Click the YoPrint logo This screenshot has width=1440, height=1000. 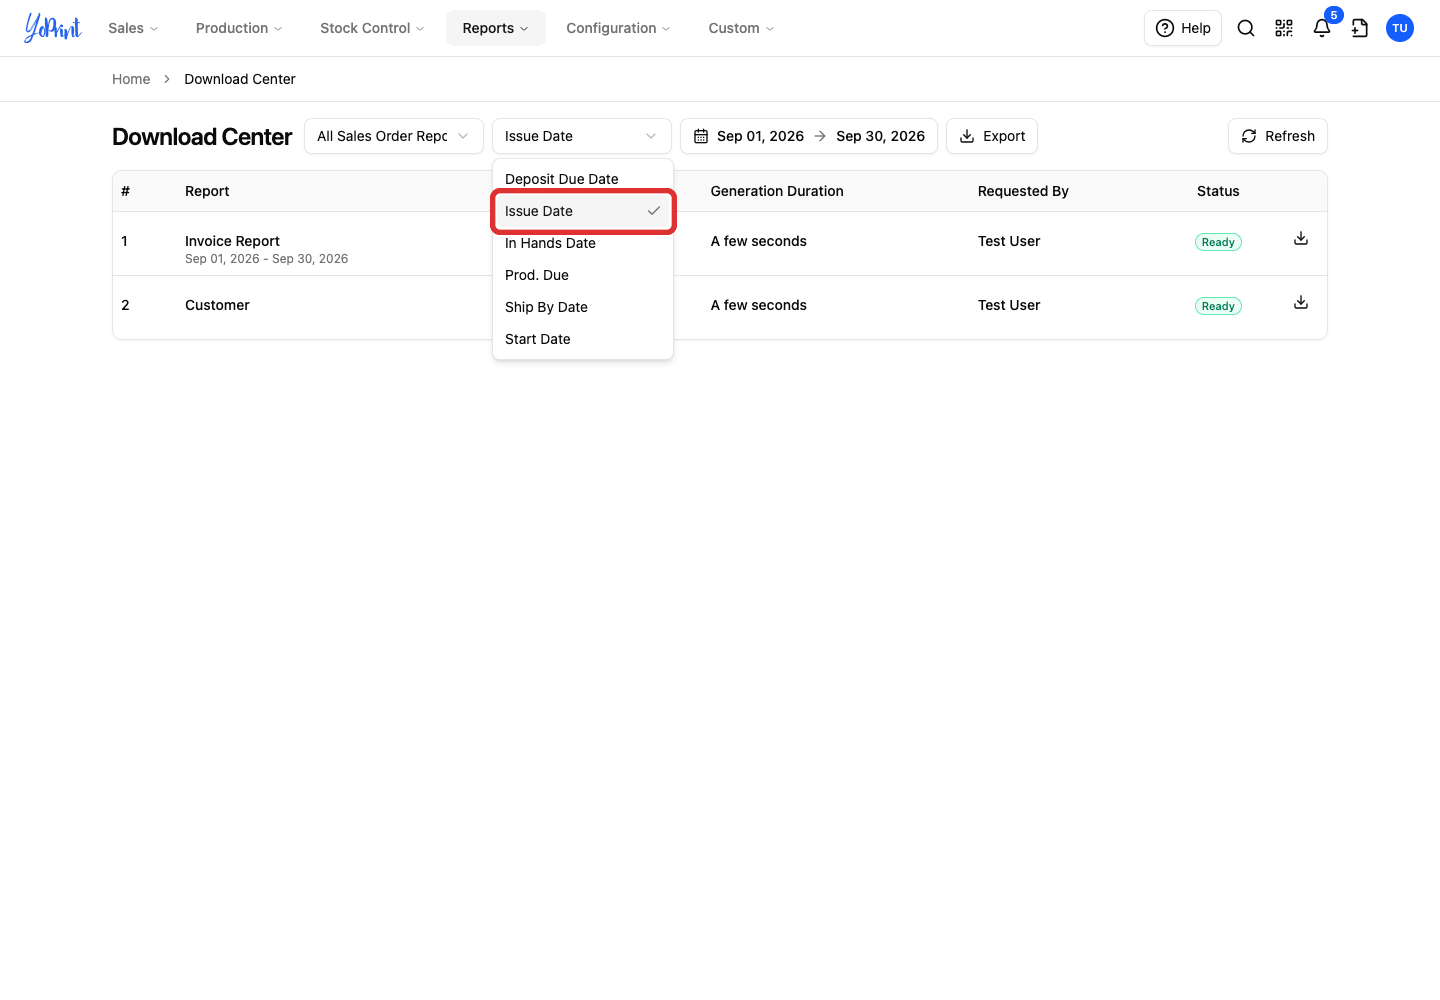click(53, 28)
